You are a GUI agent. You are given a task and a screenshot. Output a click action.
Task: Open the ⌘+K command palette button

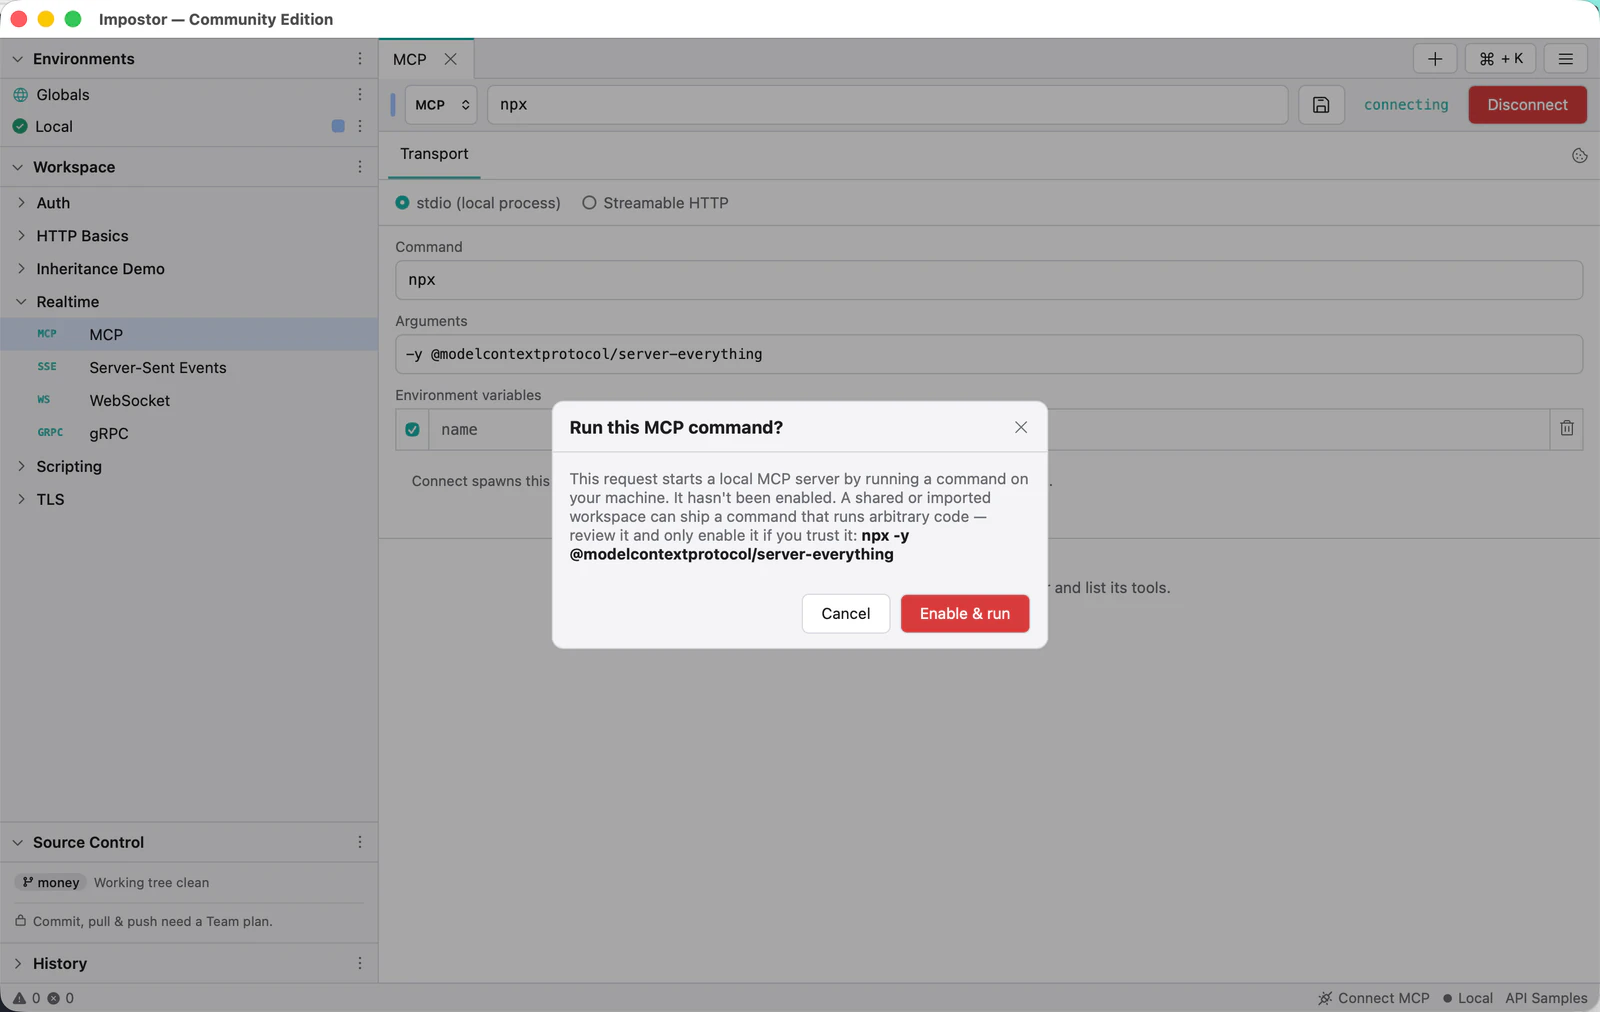(1501, 59)
